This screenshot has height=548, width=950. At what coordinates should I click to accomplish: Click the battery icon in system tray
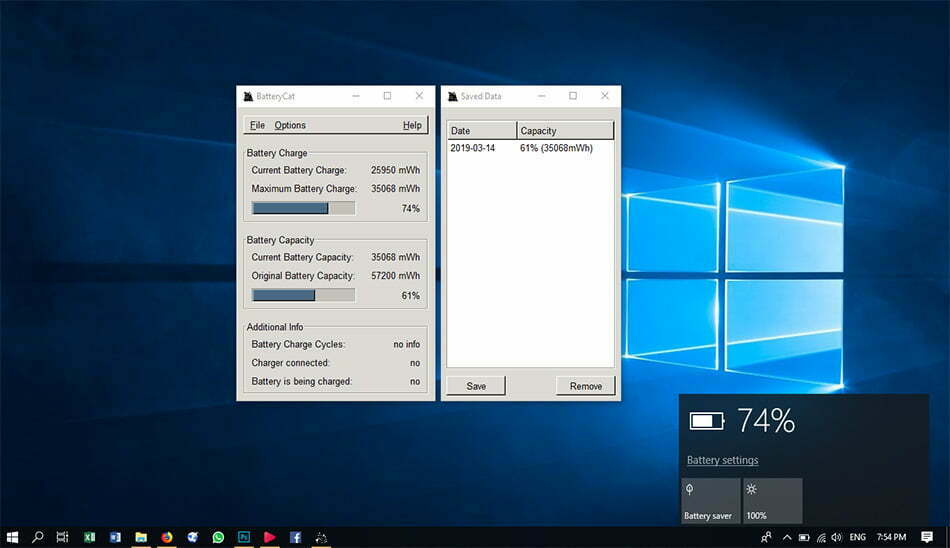coord(804,537)
